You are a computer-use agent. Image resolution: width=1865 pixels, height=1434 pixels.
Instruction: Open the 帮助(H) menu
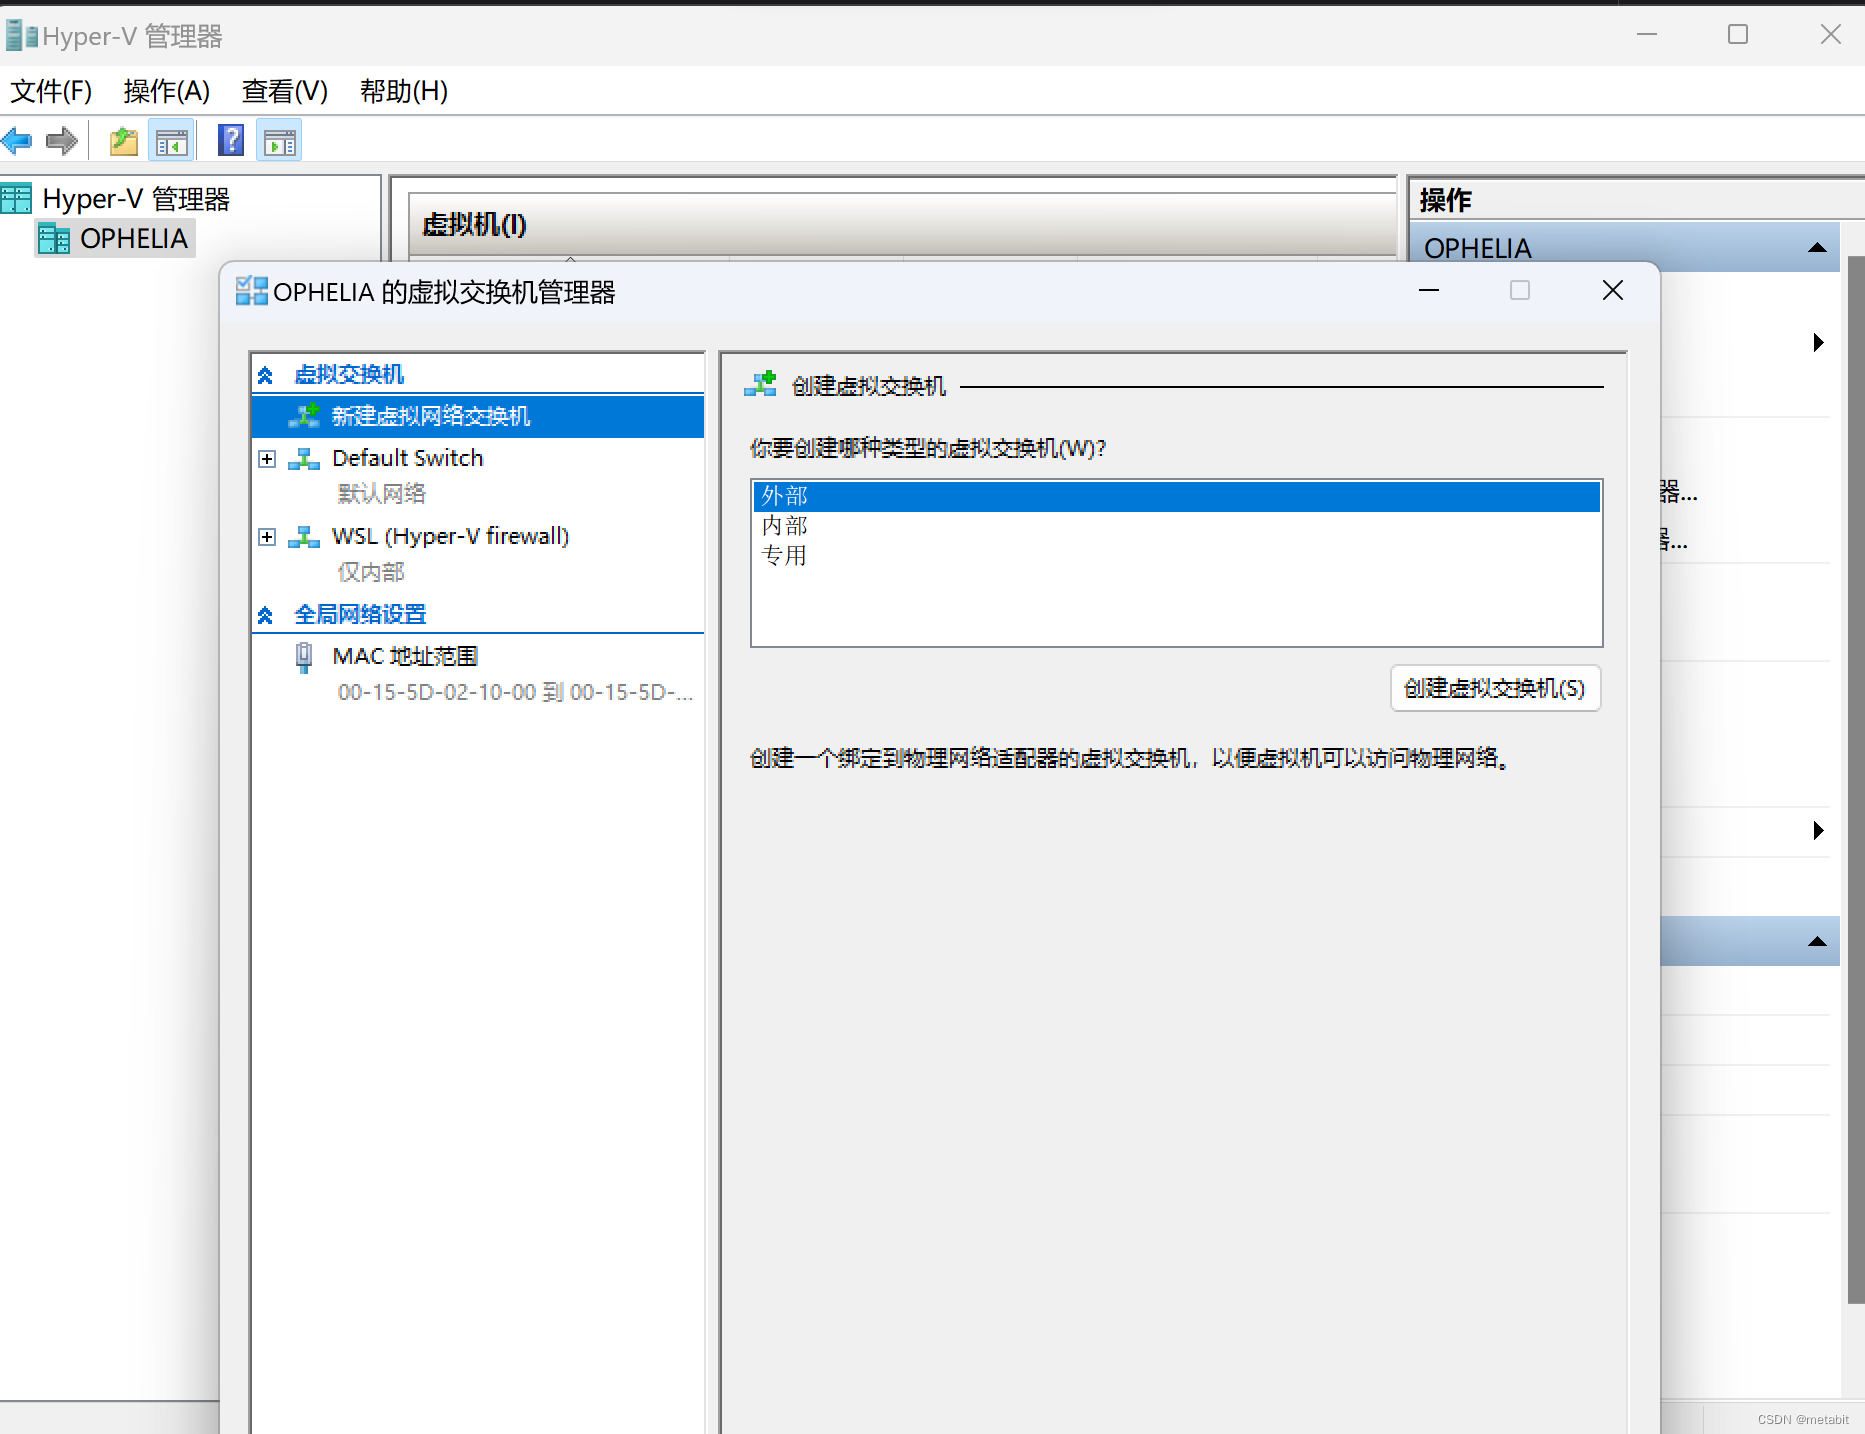[404, 91]
